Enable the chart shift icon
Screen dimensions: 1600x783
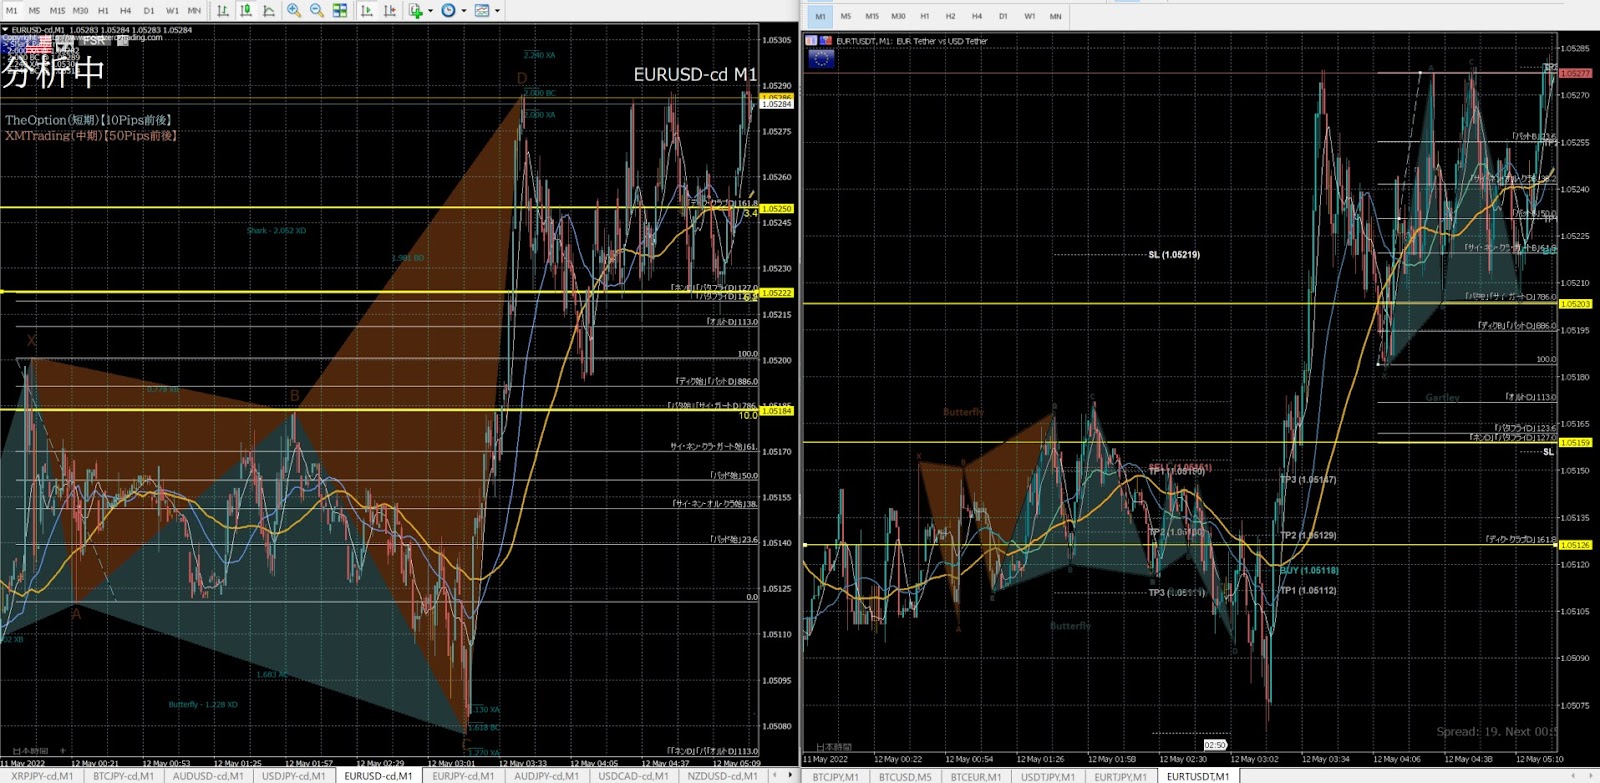click(390, 10)
